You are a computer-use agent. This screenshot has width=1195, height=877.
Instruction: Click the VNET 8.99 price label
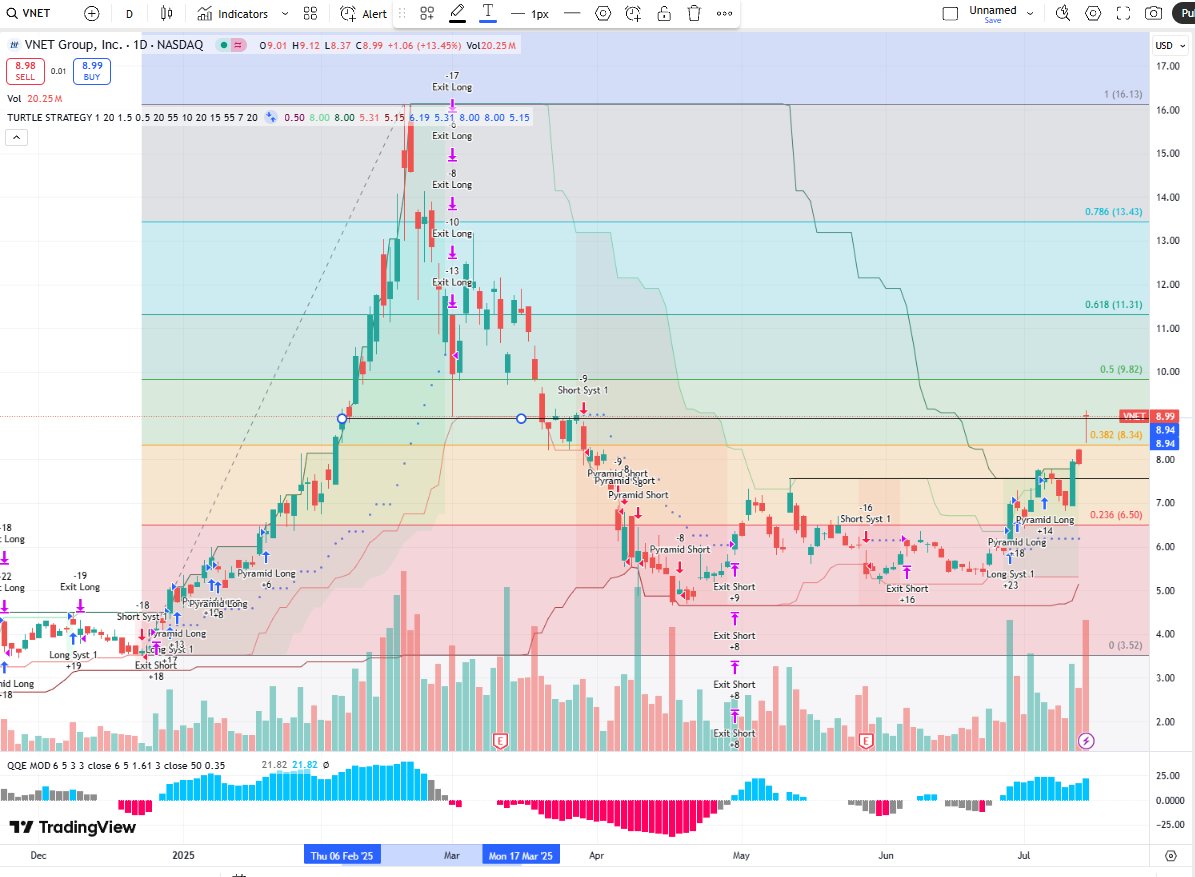pos(1149,416)
